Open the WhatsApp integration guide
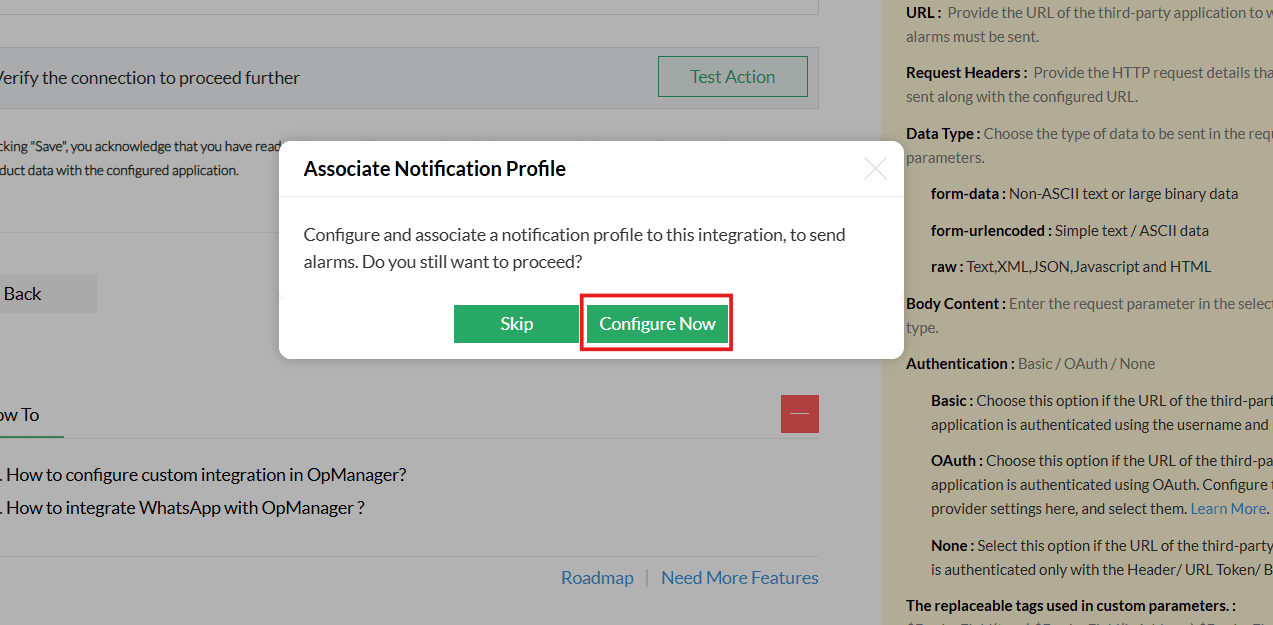The image size is (1273, 625). click(x=184, y=507)
